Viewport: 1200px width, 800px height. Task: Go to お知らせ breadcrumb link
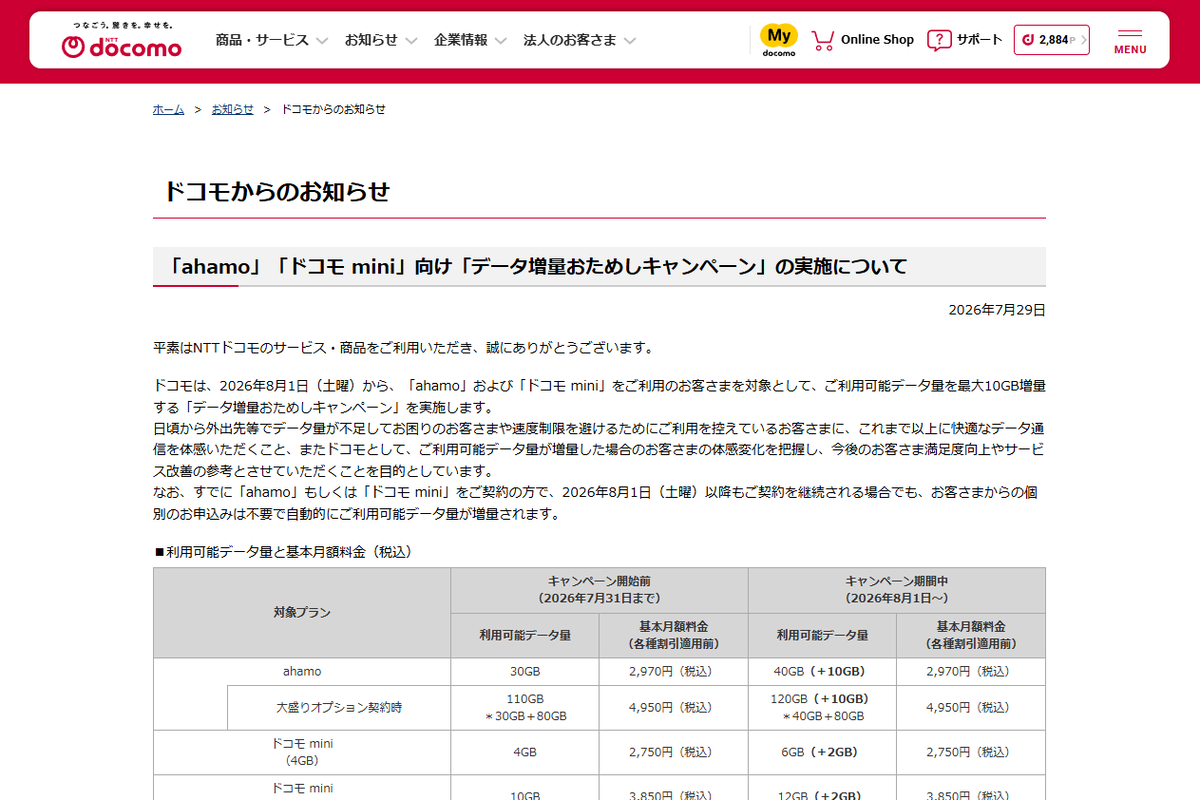click(x=232, y=109)
